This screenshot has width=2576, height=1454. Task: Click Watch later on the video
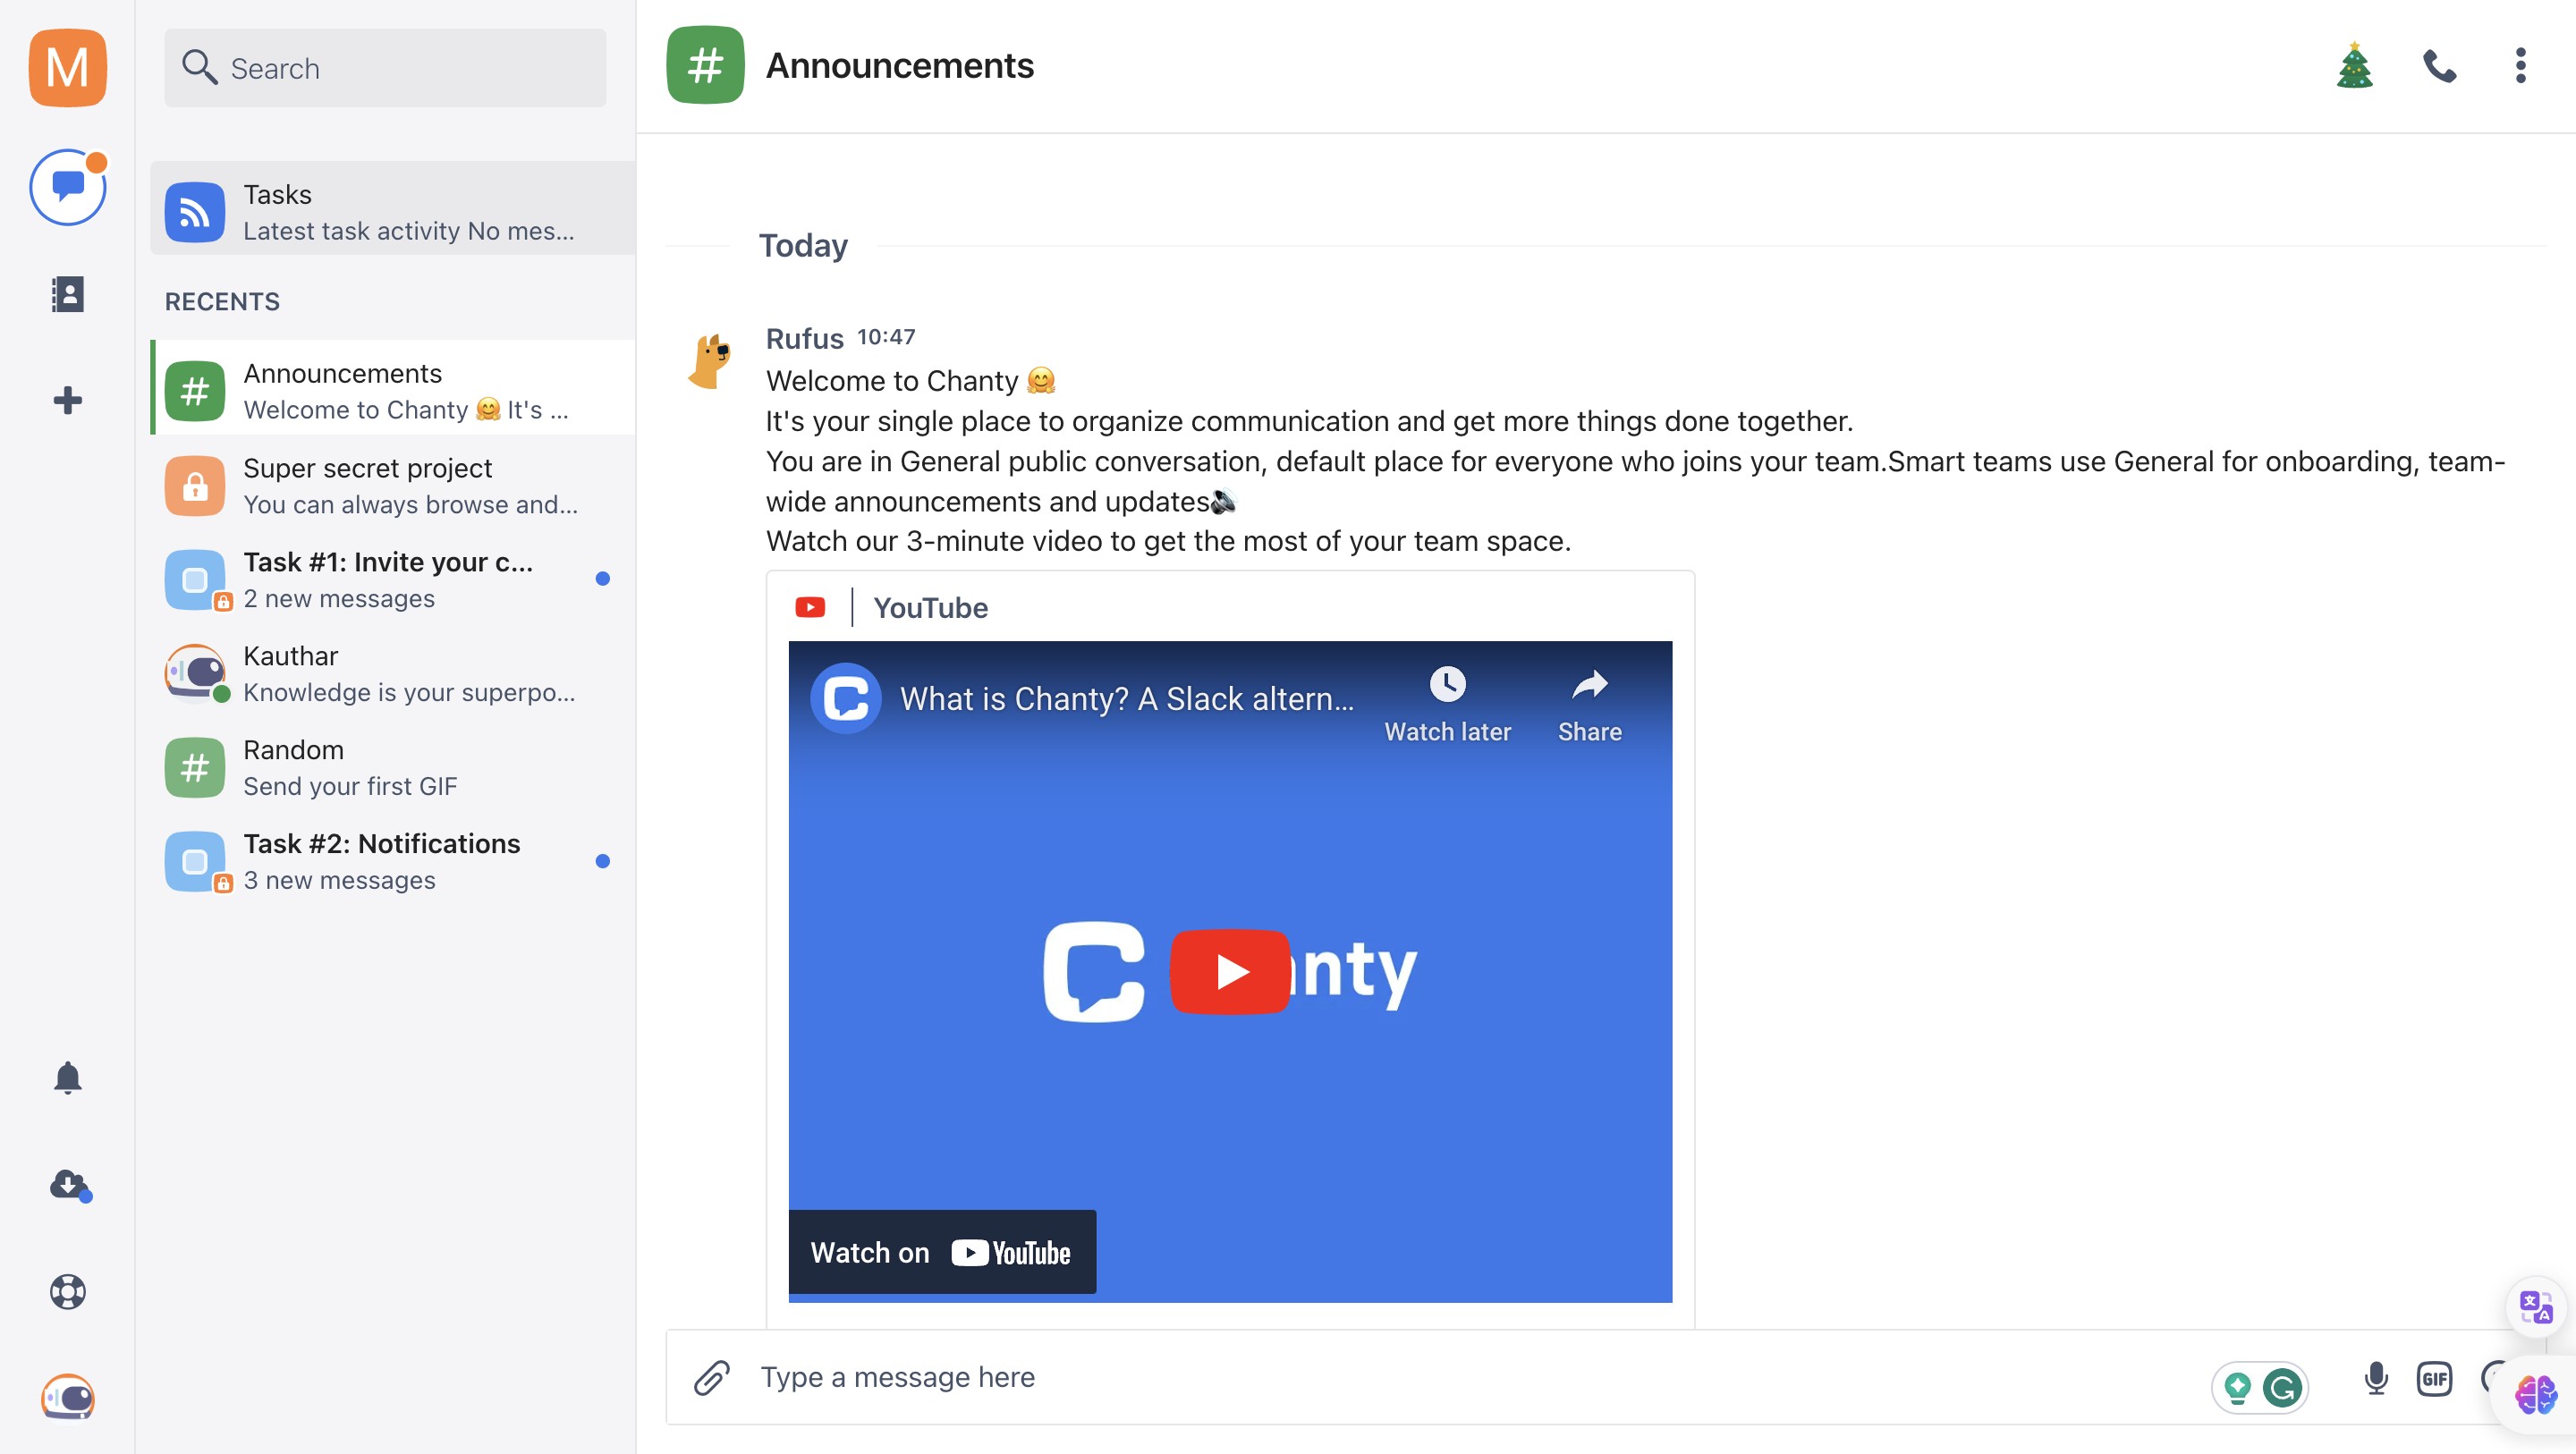(x=1446, y=704)
